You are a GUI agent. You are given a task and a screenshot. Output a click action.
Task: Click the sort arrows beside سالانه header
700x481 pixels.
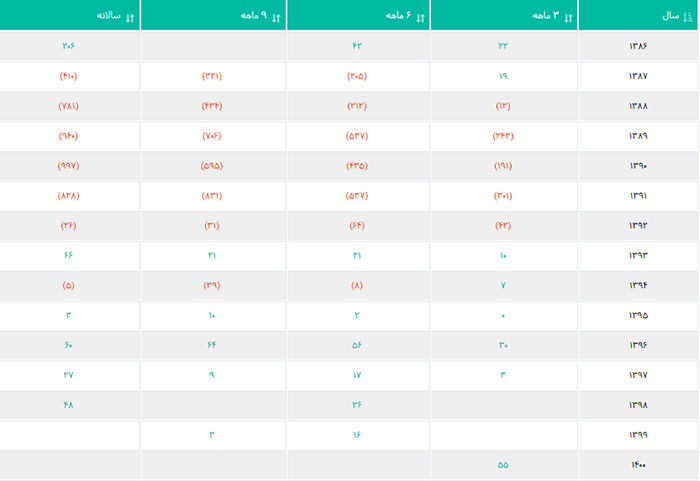129,18
